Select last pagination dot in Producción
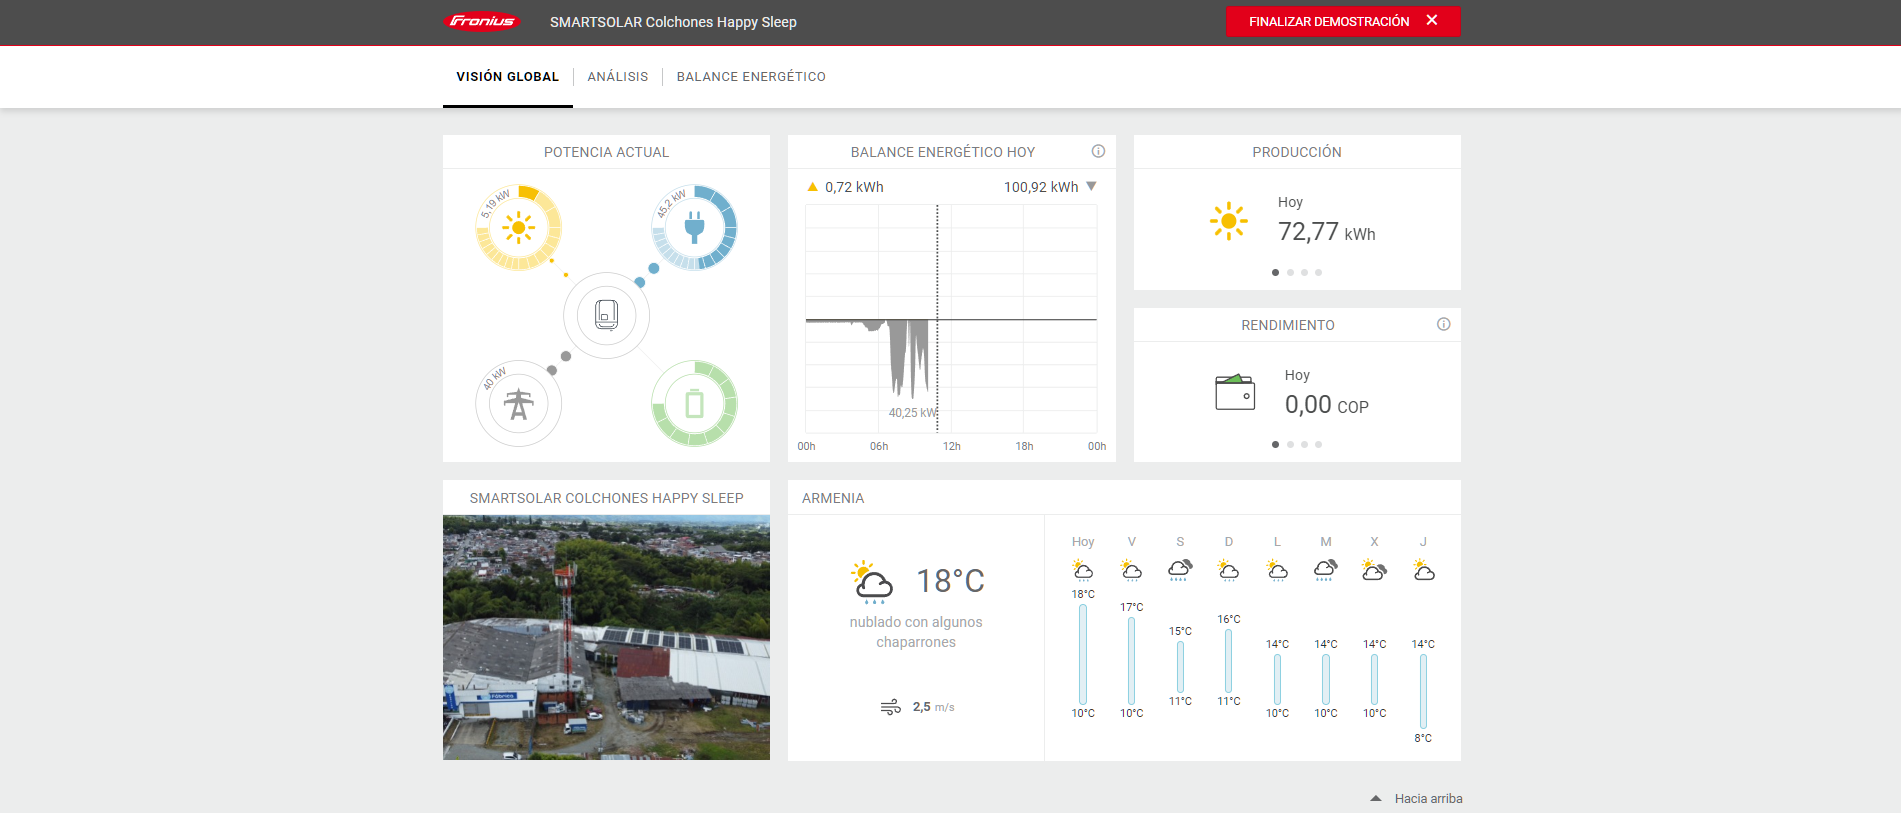The image size is (1901, 813). tap(1318, 272)
